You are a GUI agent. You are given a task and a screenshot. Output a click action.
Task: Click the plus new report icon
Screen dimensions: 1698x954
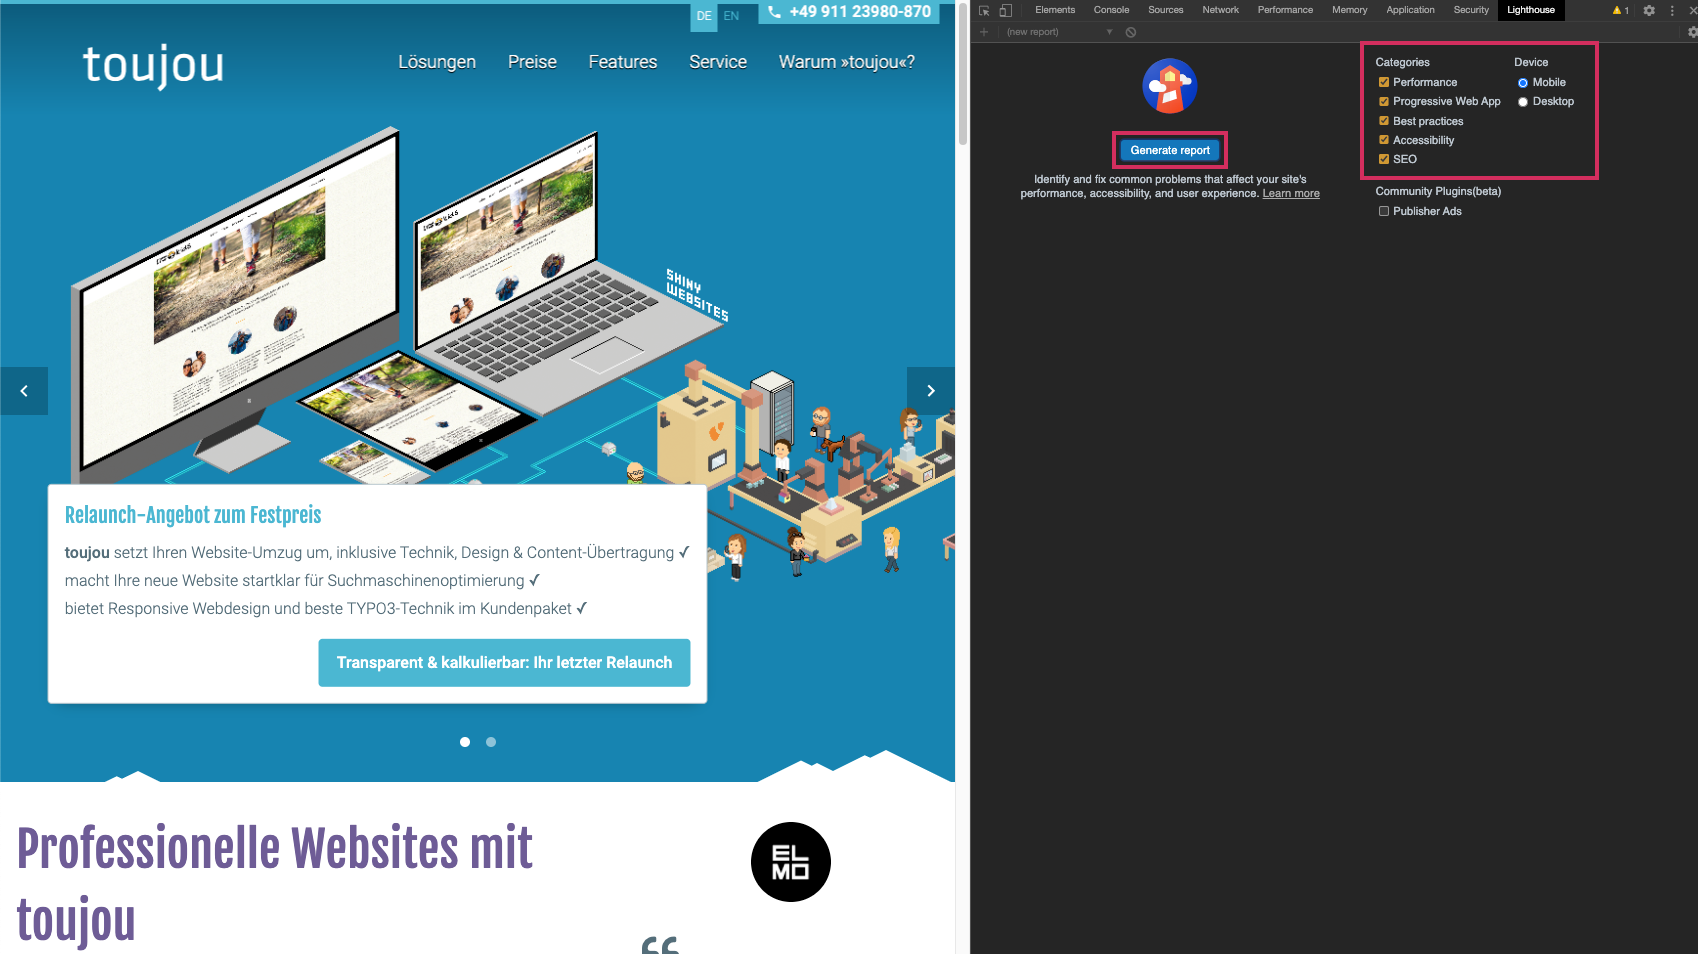(x=984, y=32)
